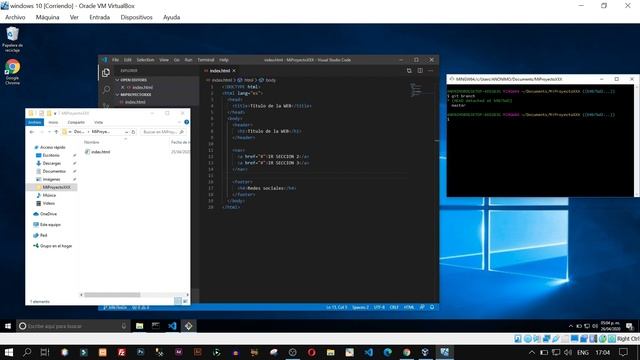Show hidden icons chevron in host system tray

click(531, 352)
